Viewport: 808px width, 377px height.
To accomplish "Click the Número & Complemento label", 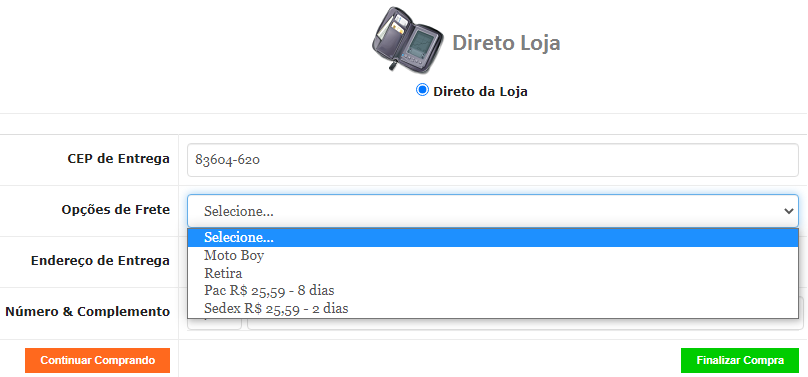I will [x=88, y=312].
